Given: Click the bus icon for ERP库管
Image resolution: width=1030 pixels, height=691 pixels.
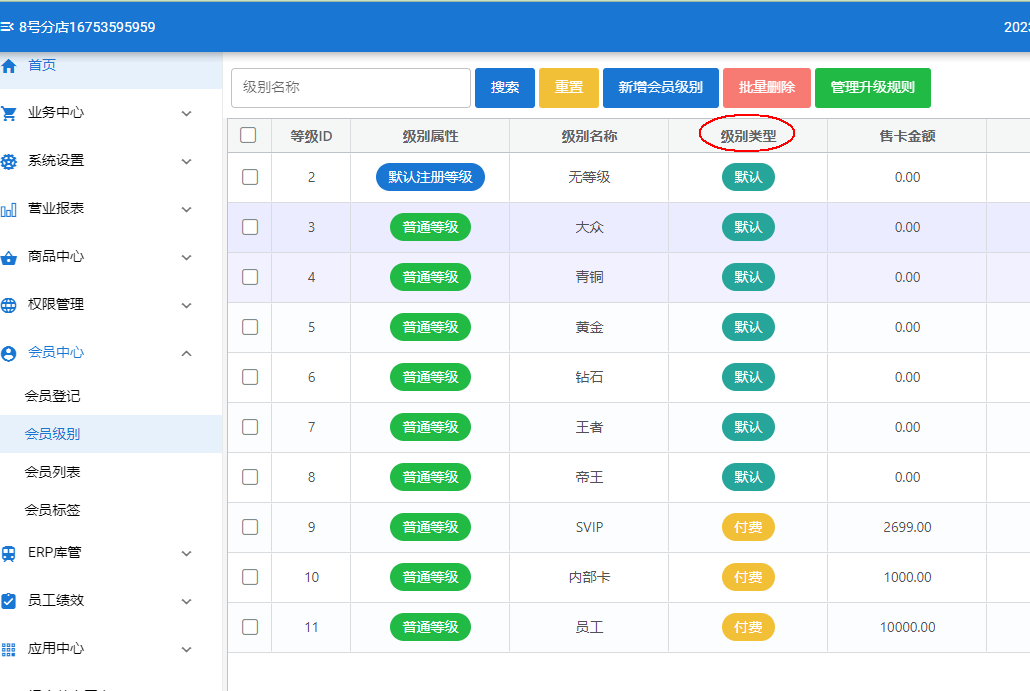Looking at the screenshot, I should [x=9, y=553].
